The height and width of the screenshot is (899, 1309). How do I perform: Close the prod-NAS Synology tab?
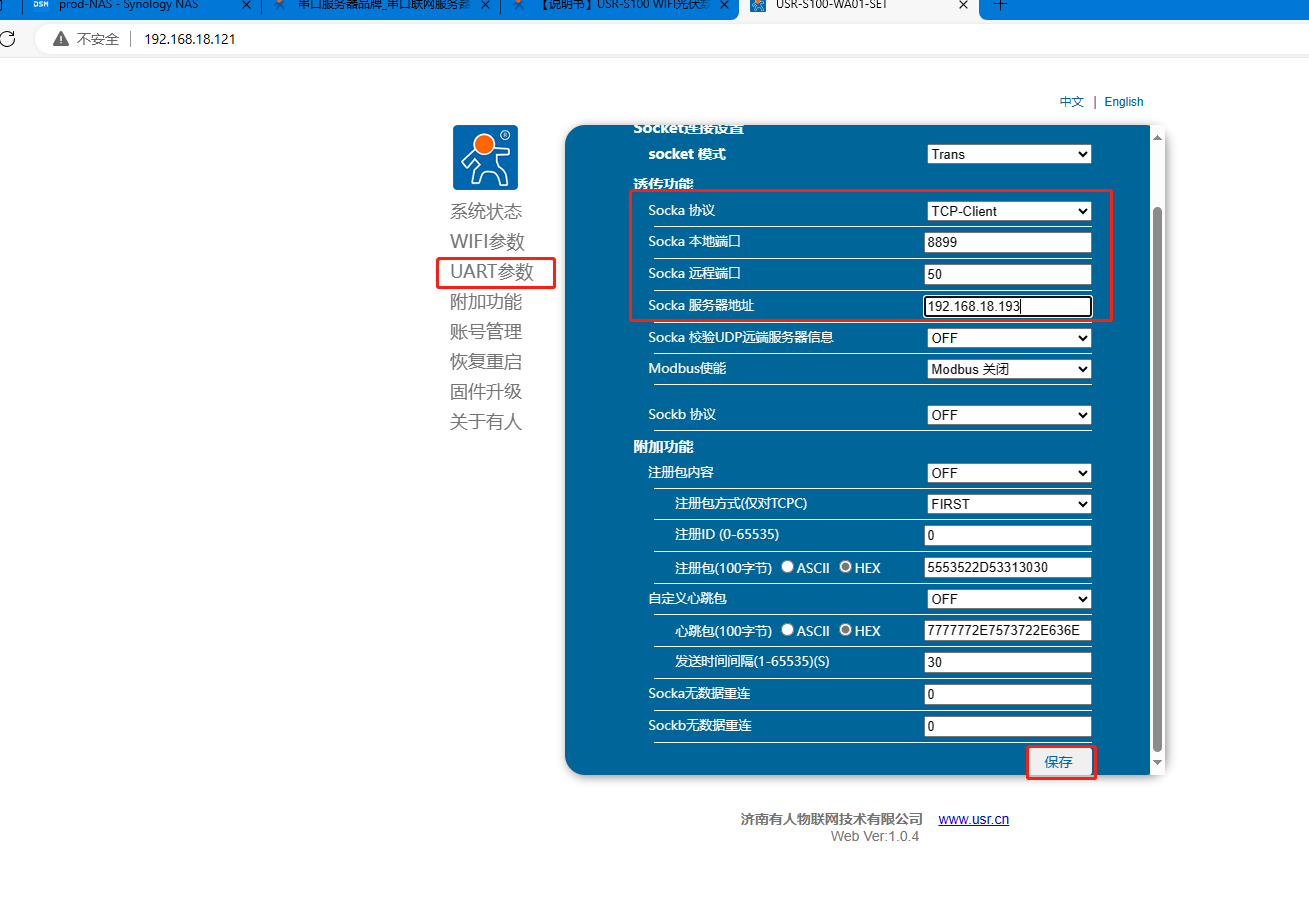246,5
